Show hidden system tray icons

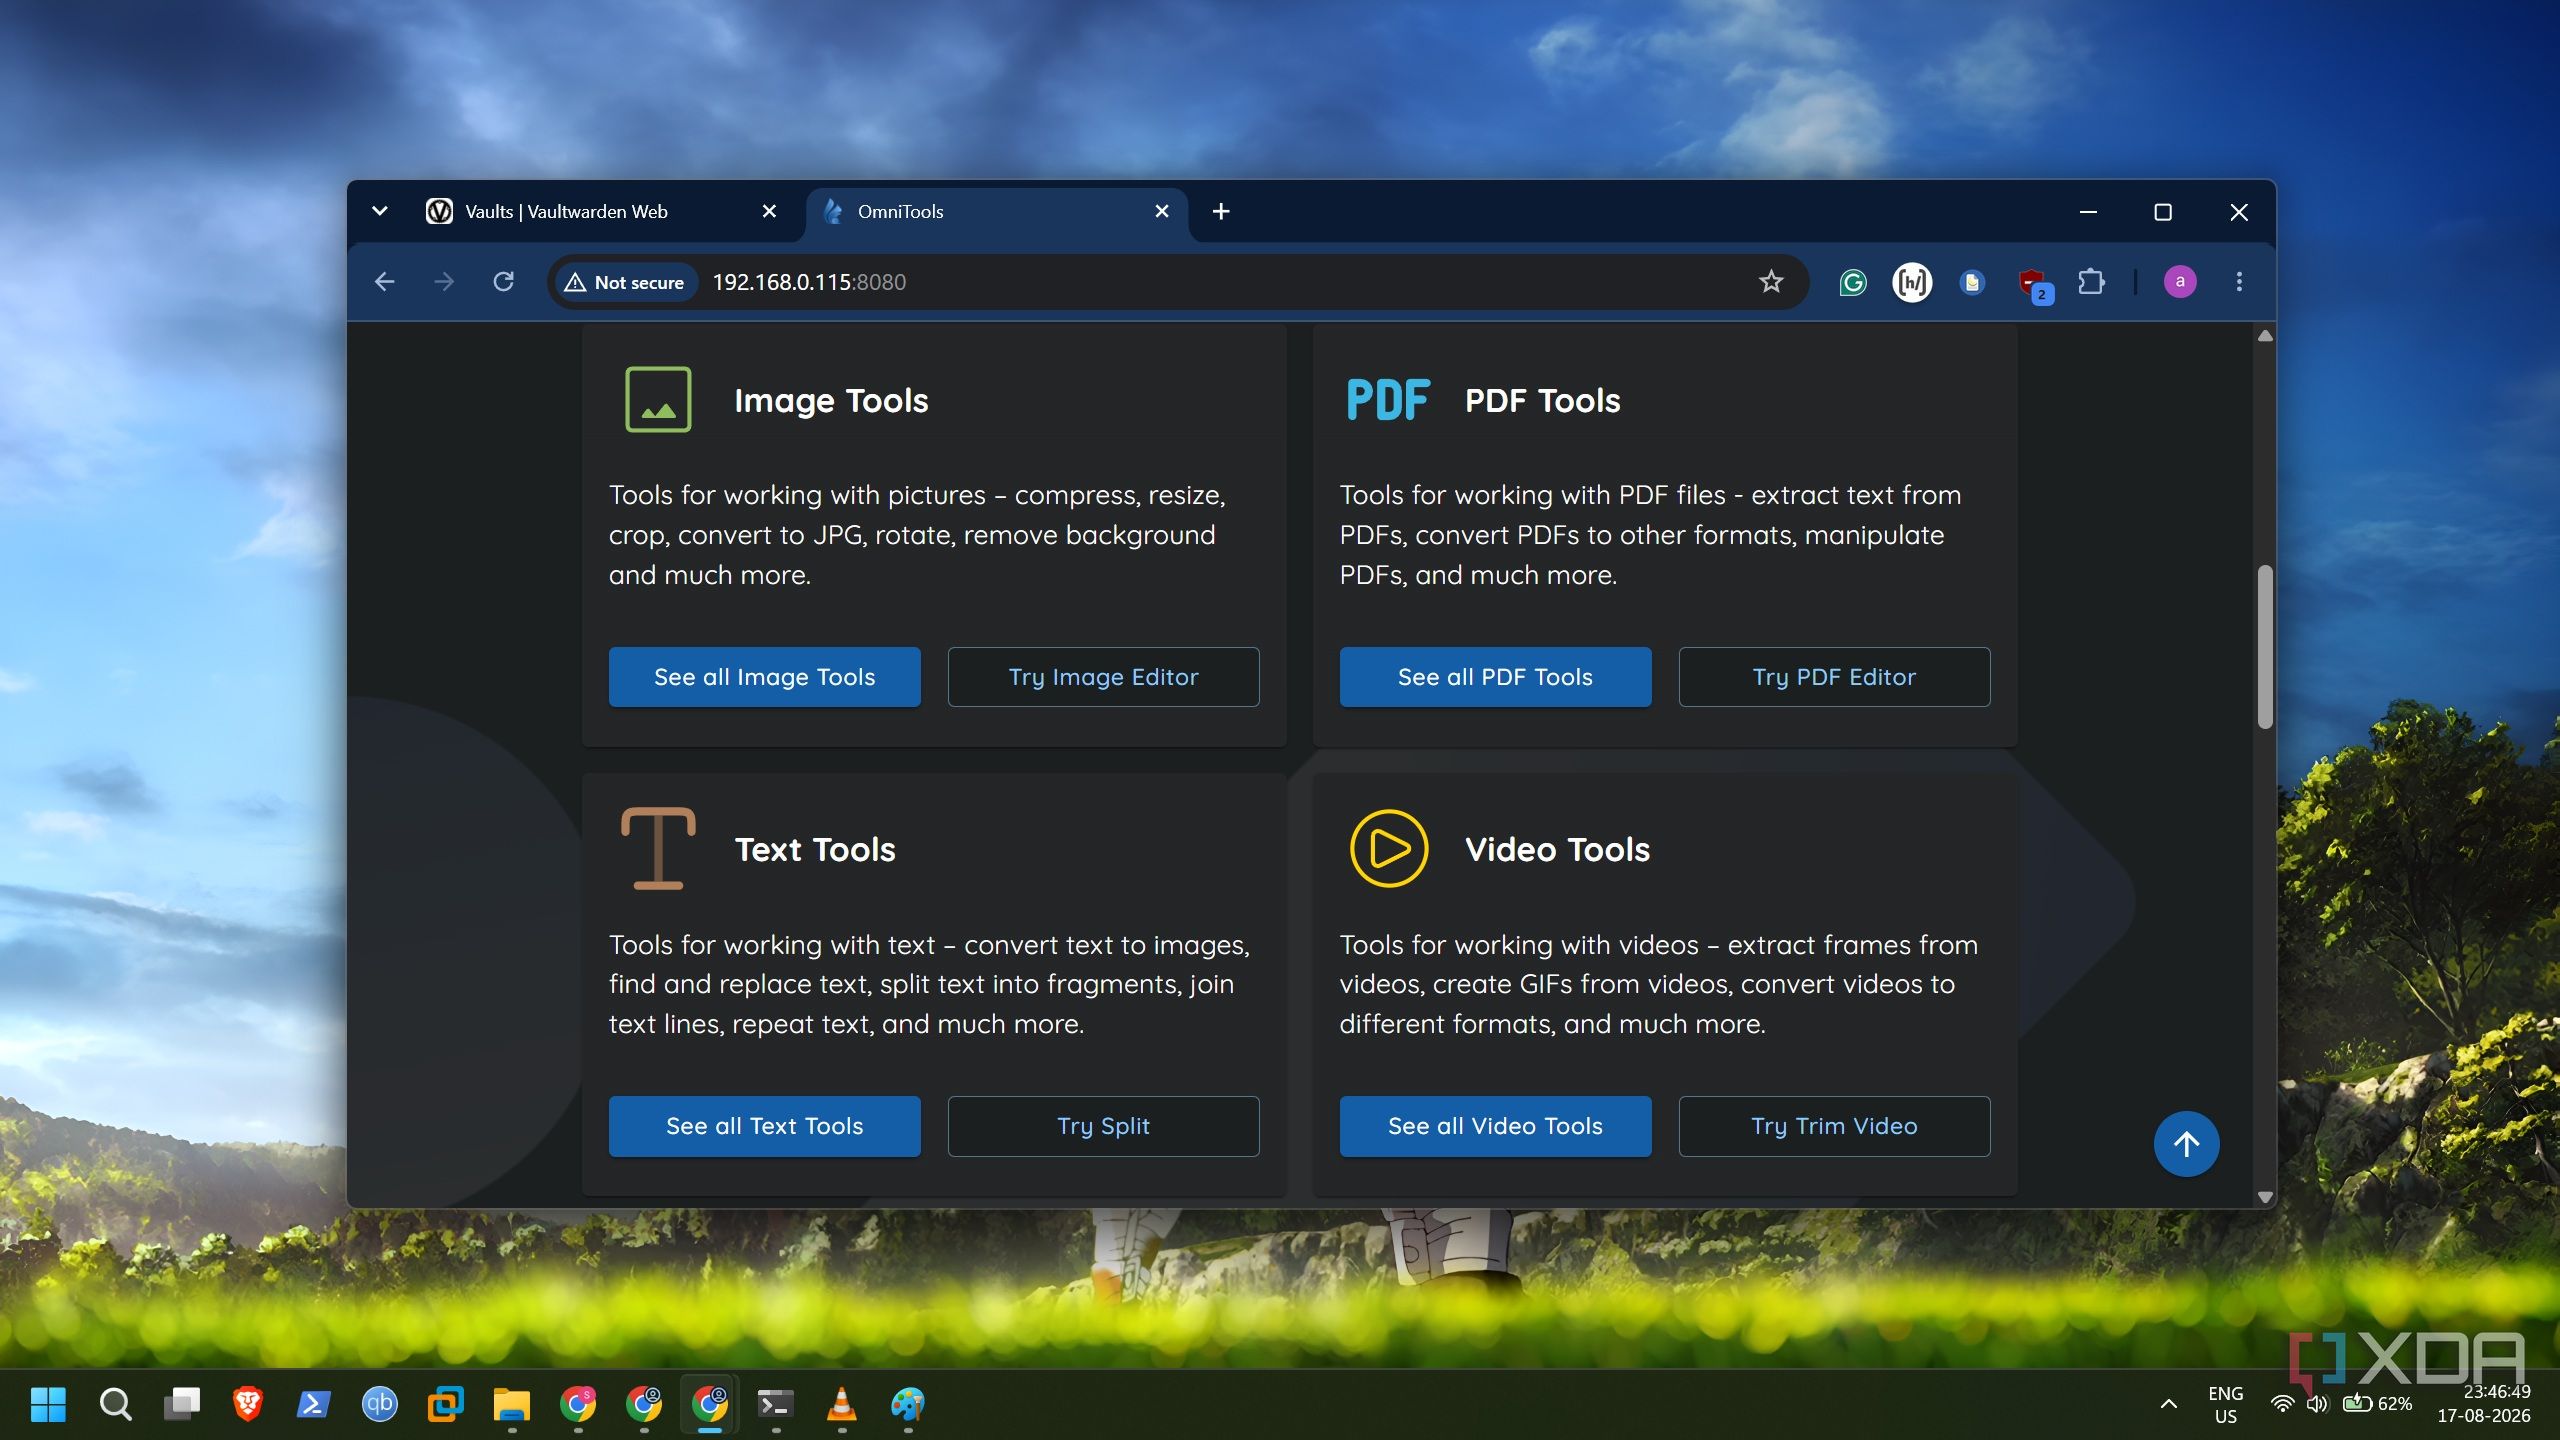click(2168, 1404)
